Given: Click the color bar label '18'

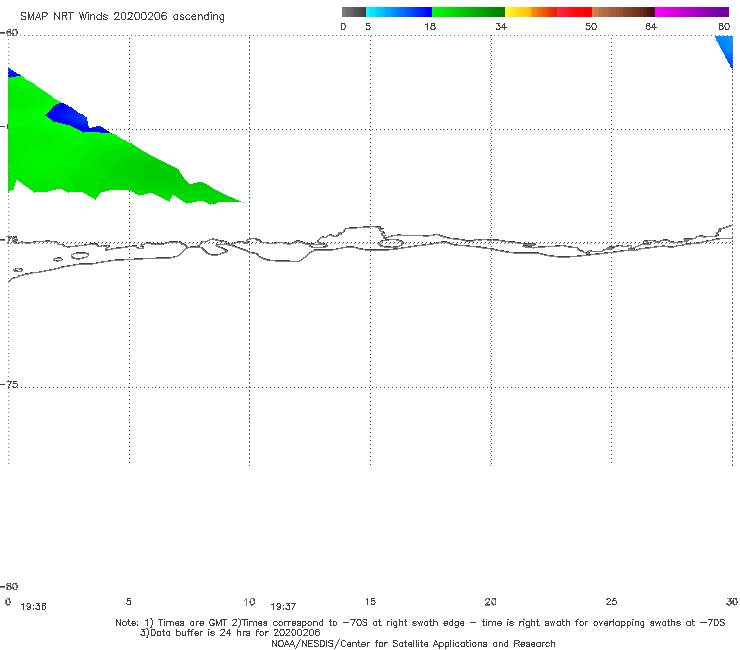Looking at the screenshot, I should (430, 26).
